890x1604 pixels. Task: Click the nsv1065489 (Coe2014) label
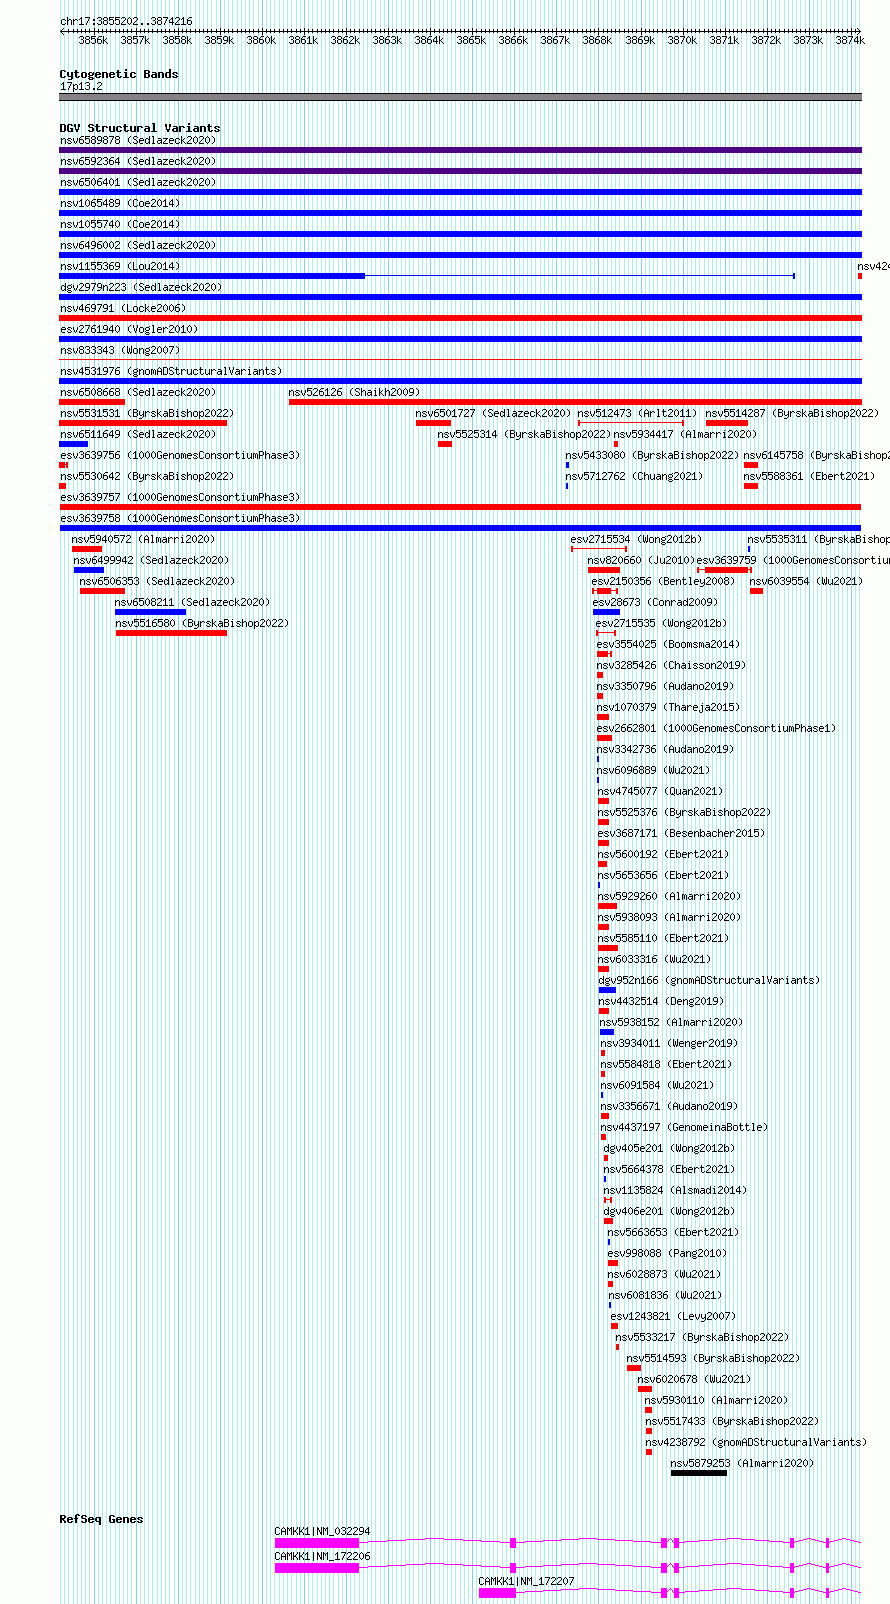tap(120, 203)
